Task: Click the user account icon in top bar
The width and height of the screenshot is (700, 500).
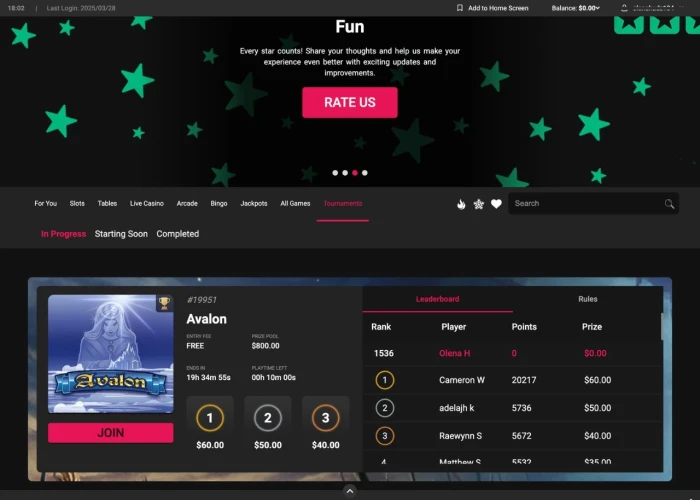Action: [624, 8]
